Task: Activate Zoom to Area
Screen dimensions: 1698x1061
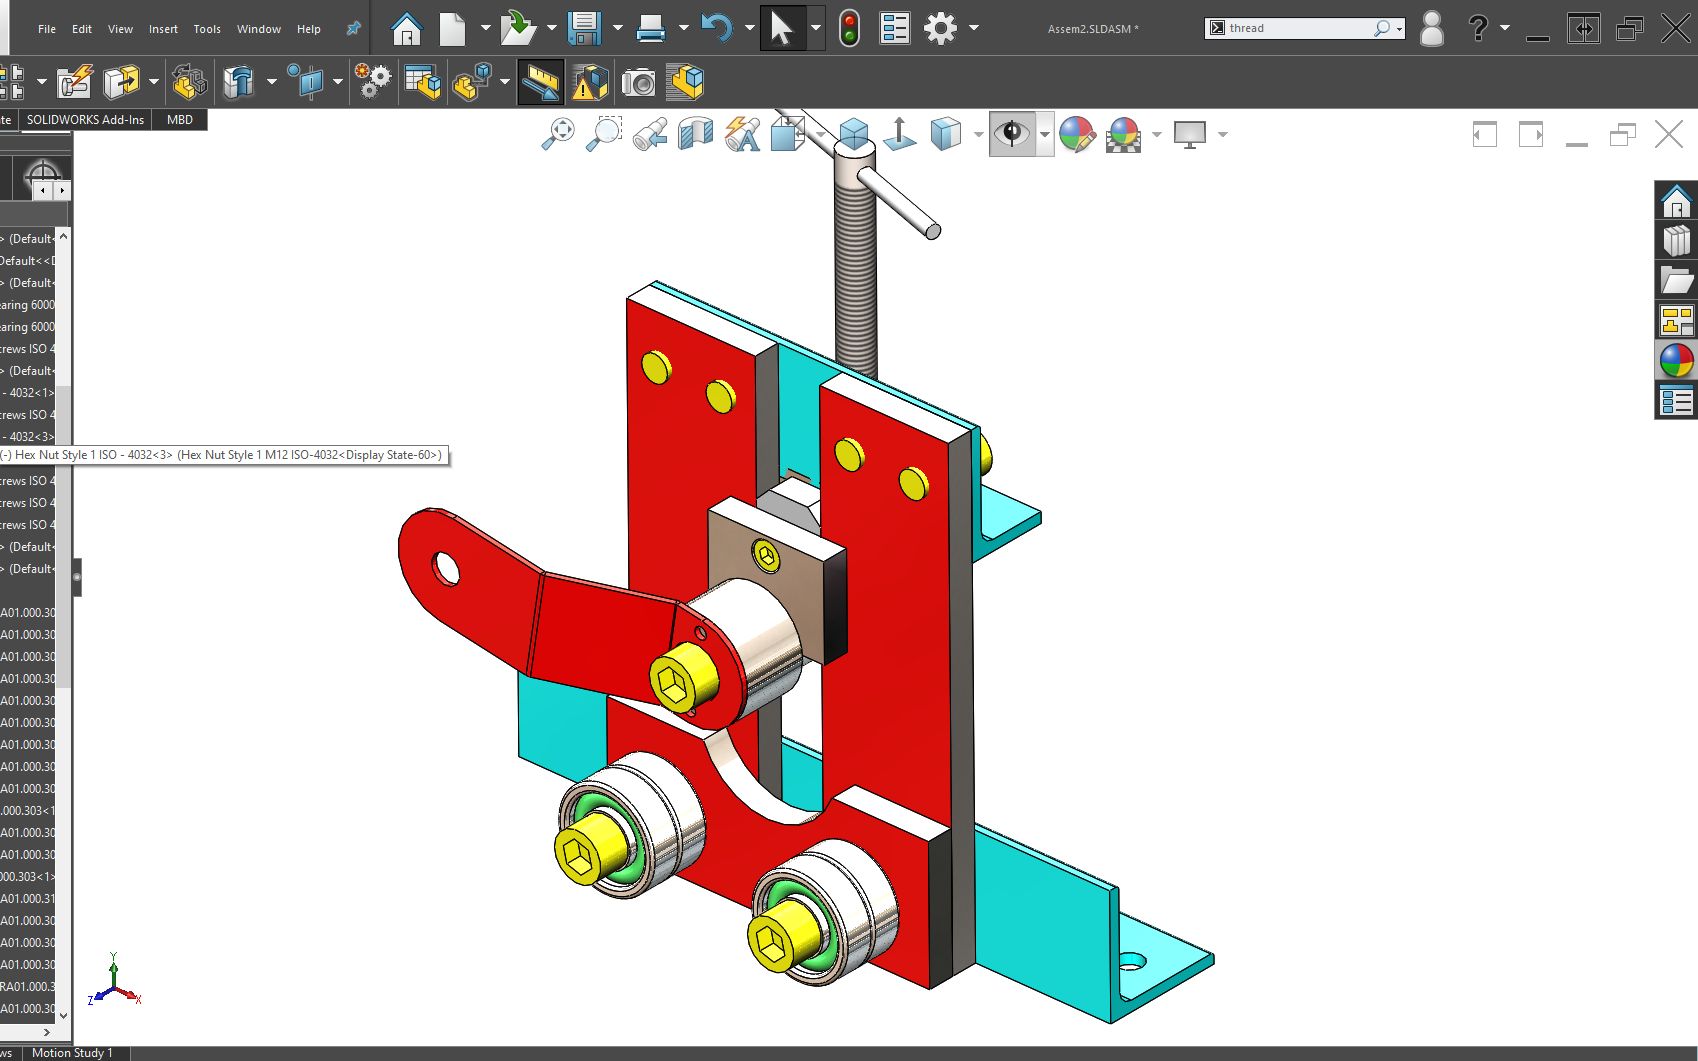Action: click(603, 133)
